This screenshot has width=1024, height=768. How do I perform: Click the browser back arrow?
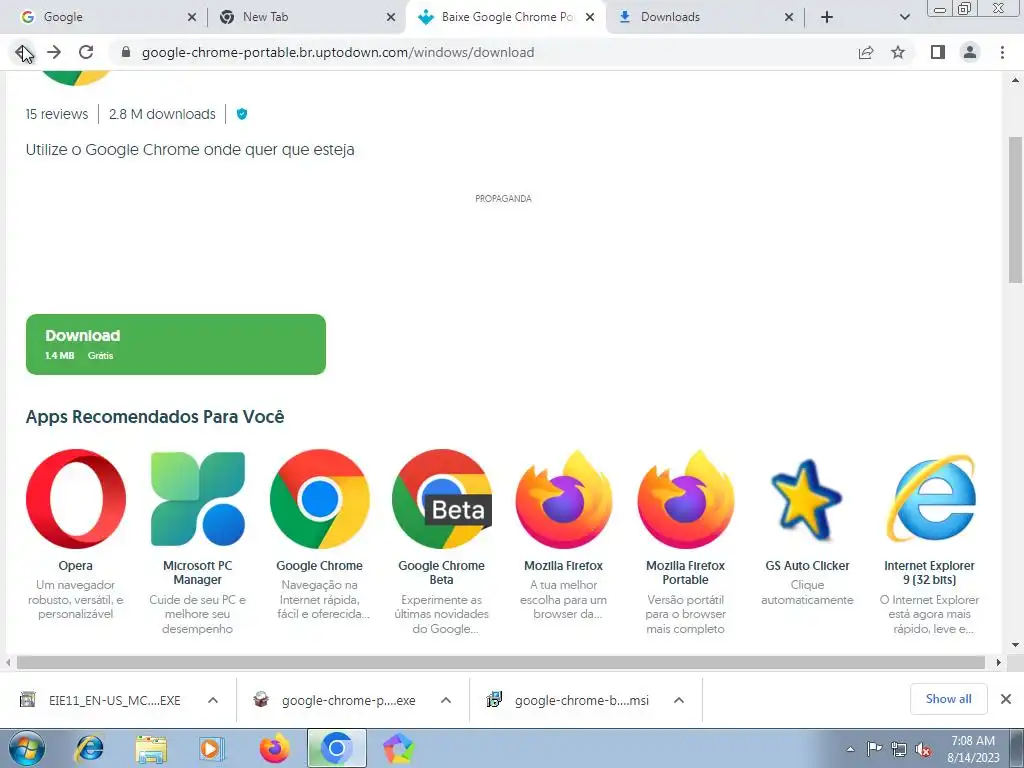[23, 52]
